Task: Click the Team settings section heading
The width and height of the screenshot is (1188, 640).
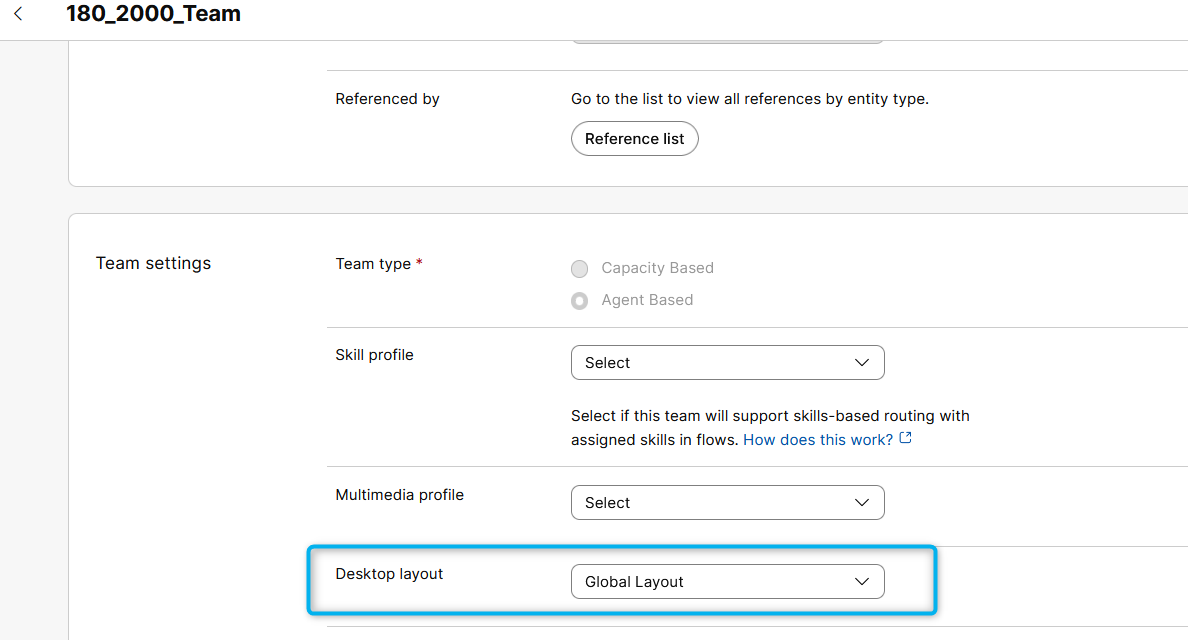Action: click(x=153, y=263)
